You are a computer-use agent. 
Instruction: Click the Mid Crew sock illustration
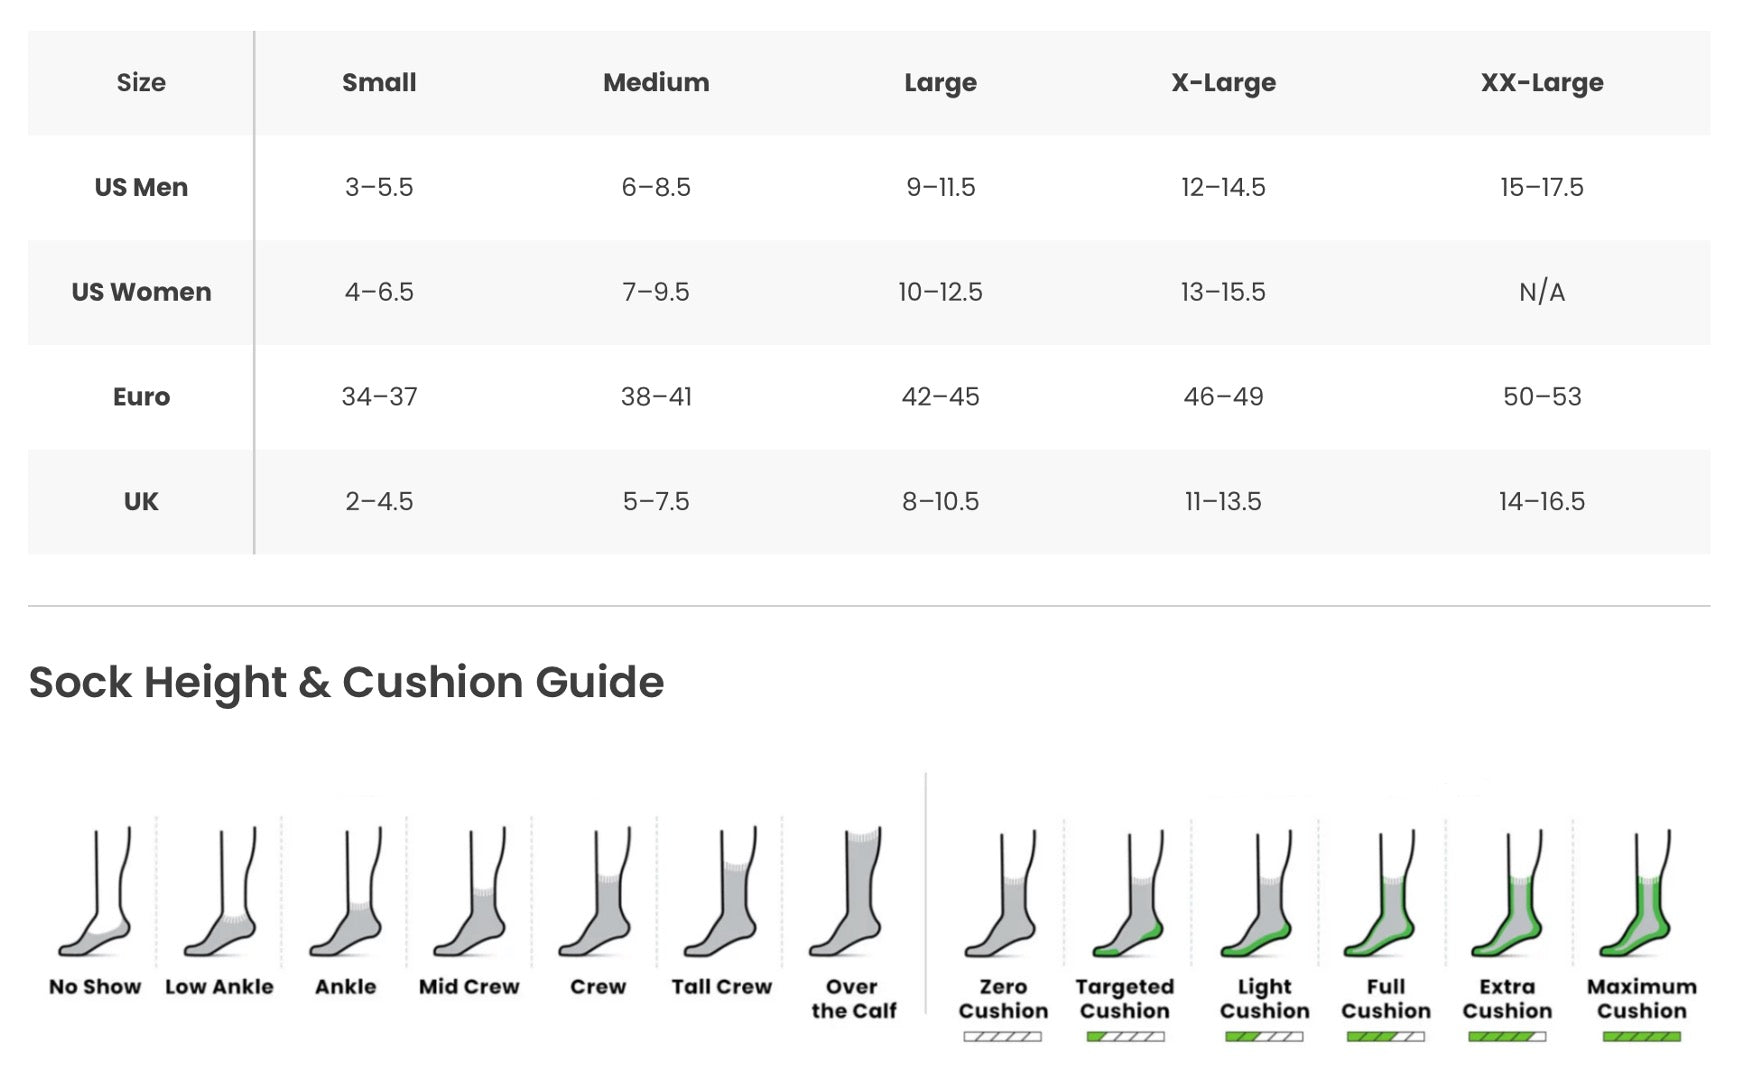470,893
